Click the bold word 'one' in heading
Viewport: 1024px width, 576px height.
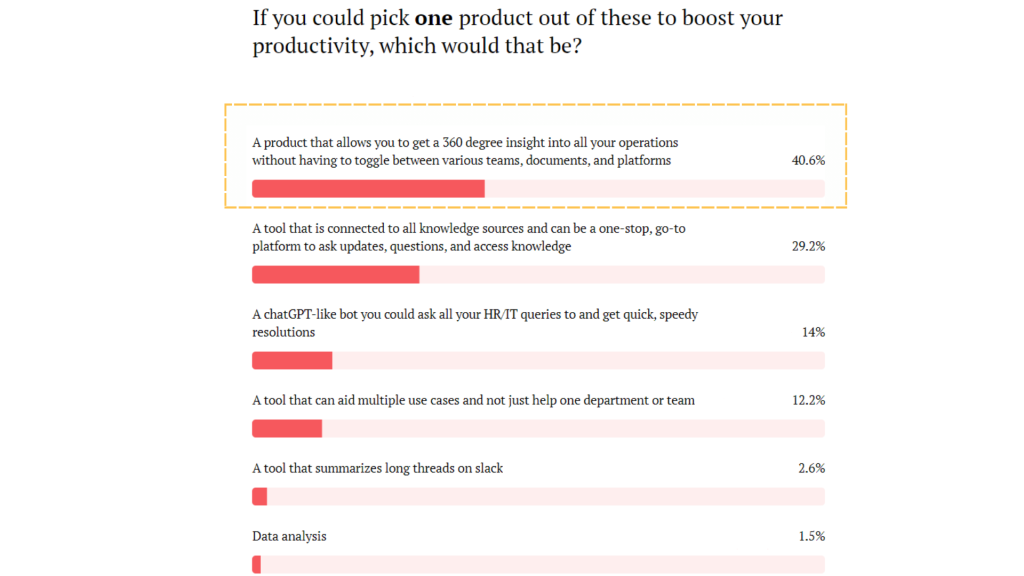[434, 18]
